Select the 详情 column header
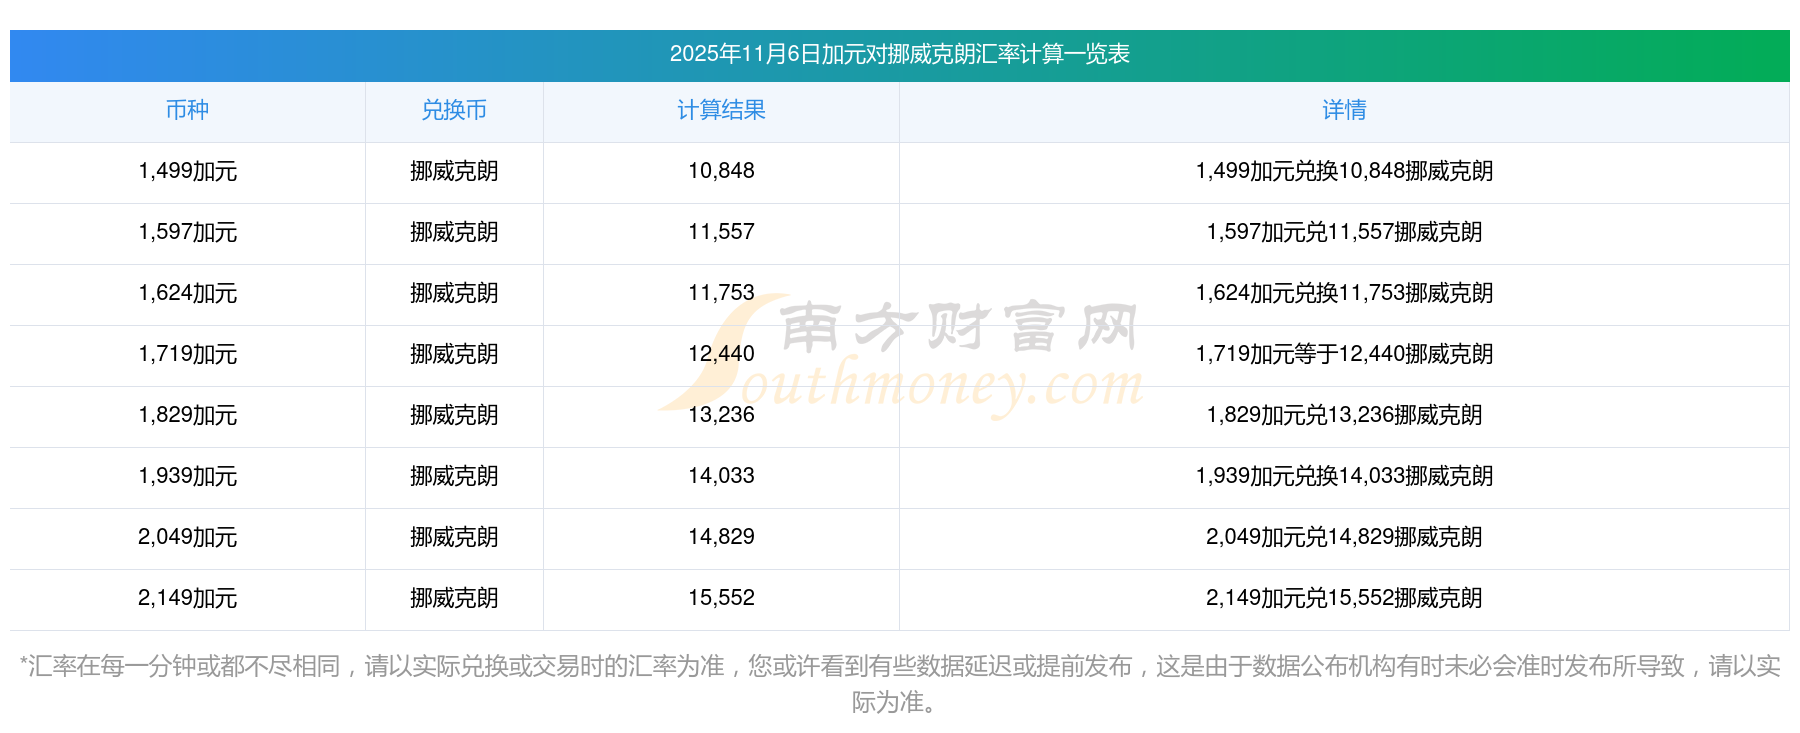 1344,111
